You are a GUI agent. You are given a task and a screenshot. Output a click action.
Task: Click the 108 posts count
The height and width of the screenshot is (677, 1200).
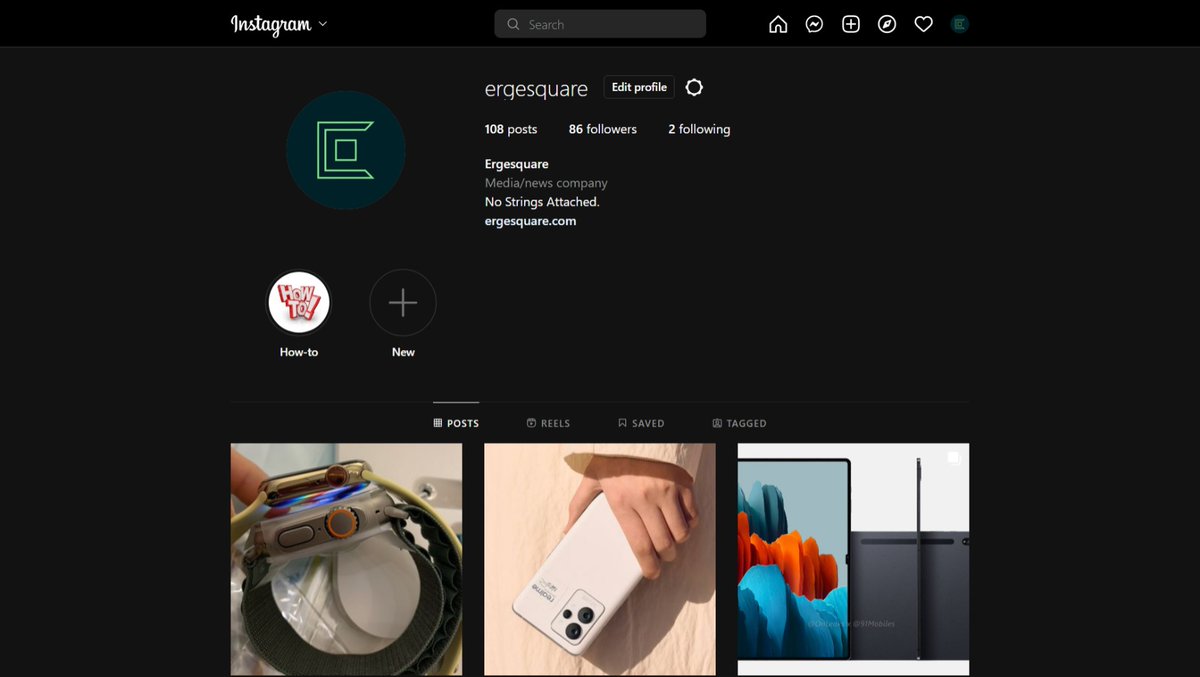pos(511,129)
